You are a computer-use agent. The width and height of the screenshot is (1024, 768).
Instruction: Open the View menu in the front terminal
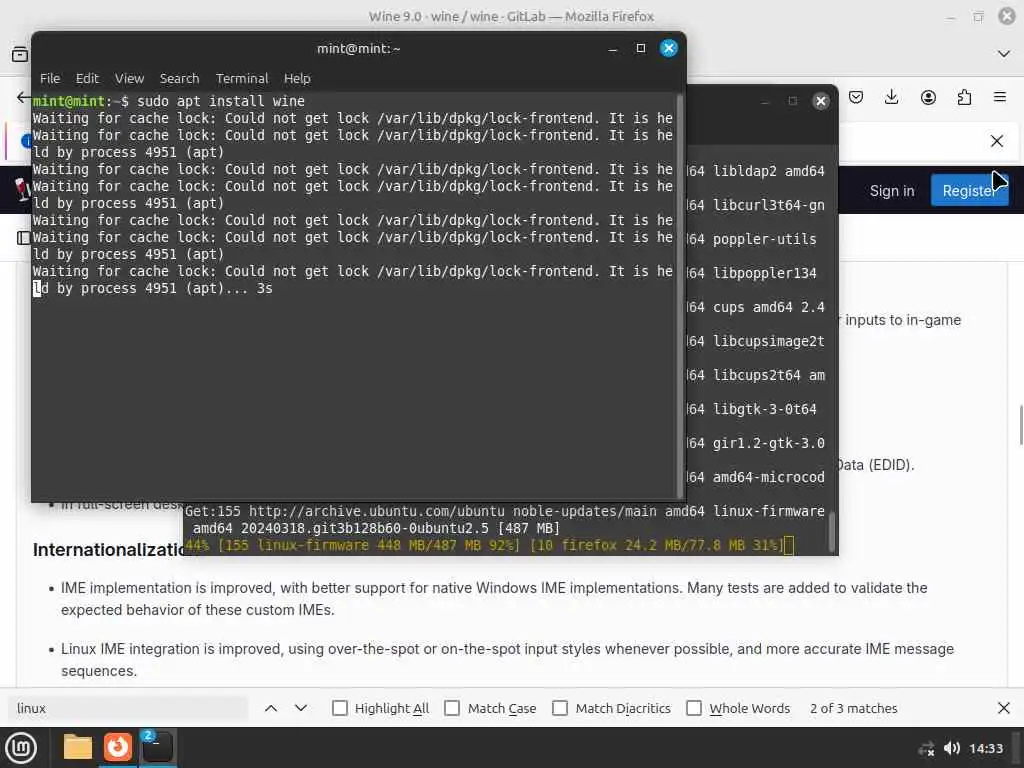pyautogui.click(x=129, y=78)
